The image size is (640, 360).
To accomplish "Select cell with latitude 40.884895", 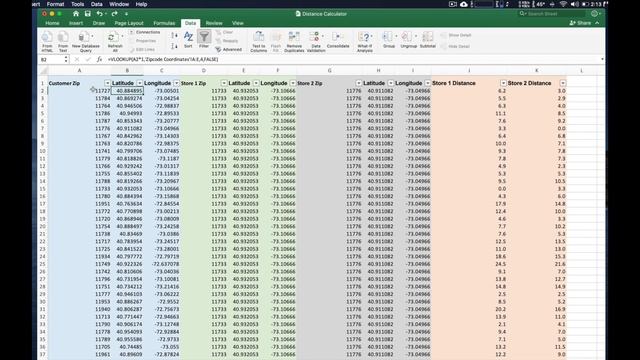I will [127, 91].
